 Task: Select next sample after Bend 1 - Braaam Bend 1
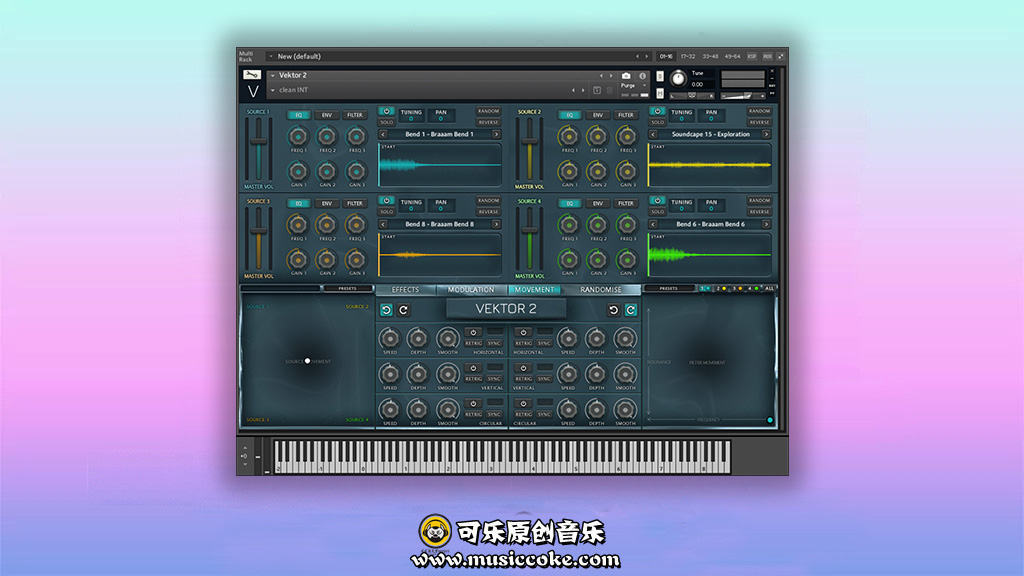tap(496, 135)
